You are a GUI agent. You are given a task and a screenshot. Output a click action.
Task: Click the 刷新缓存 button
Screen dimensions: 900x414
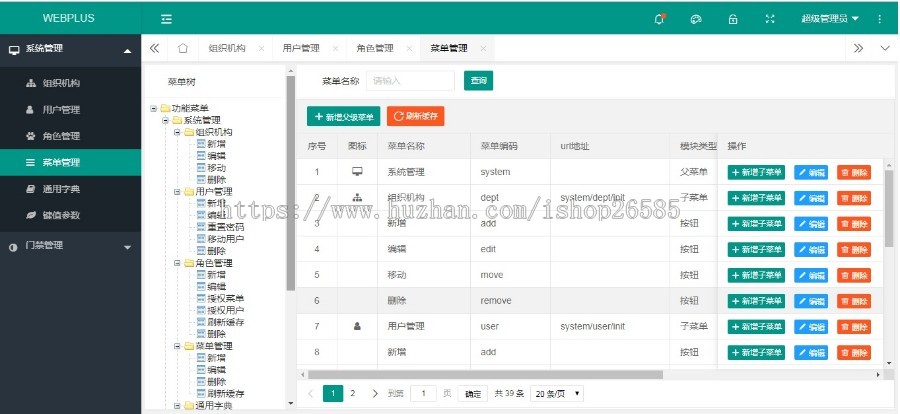click(415, 117)
